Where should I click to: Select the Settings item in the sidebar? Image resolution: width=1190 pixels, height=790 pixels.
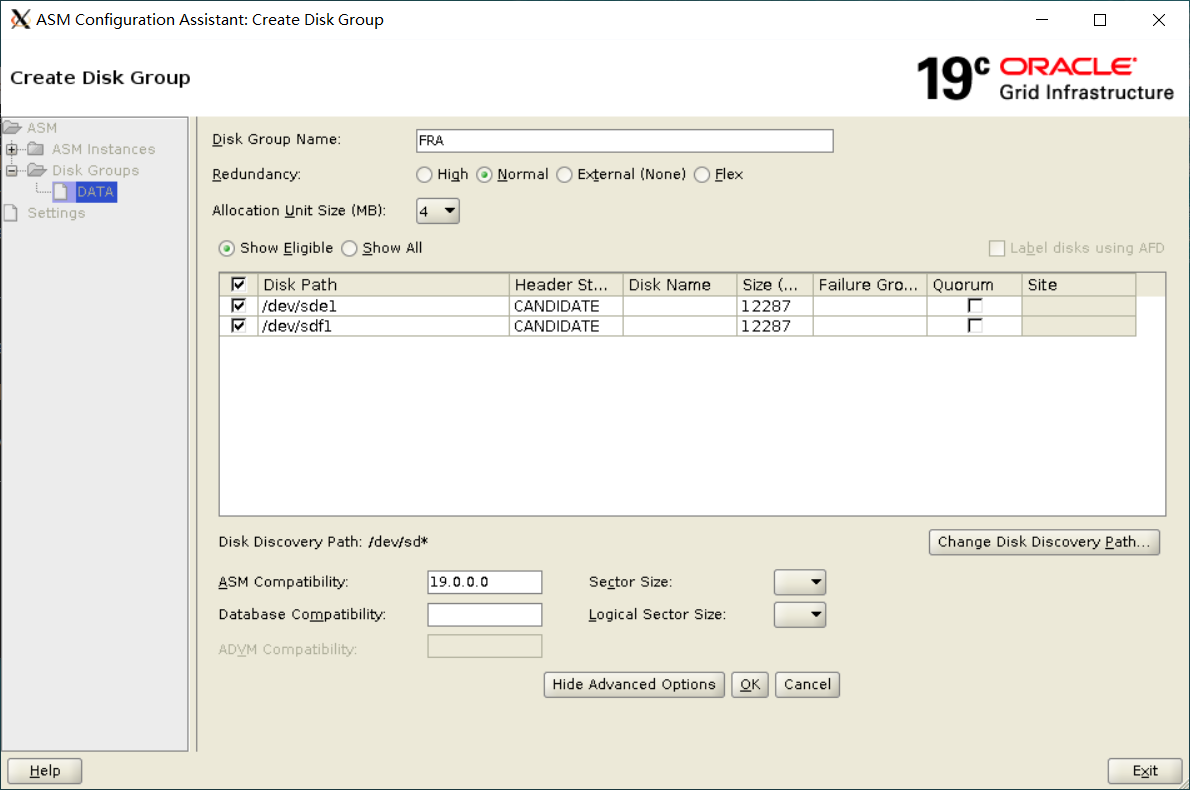[x=56, y=212]
